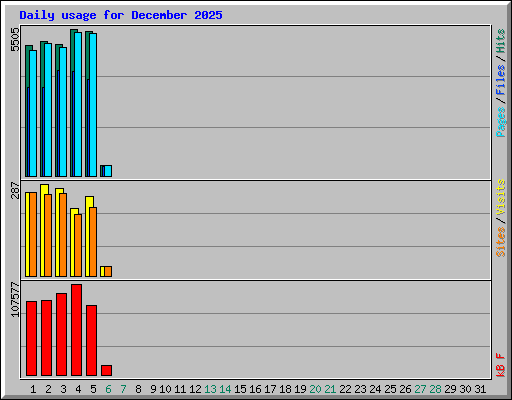512x400 pixels.
Task: Select the cyan pages bar for day 2
Action: point(48,110)
